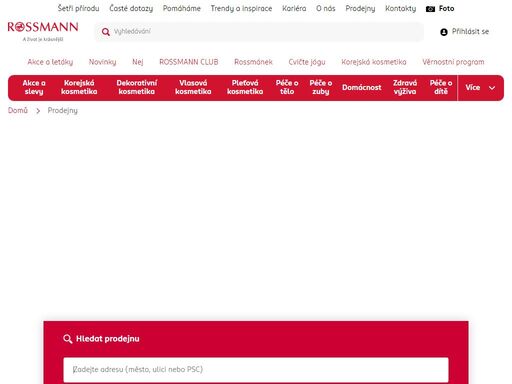Select Zdravá výživa category
The width and height of the screenshot is (512, 384).
(405, 87)
